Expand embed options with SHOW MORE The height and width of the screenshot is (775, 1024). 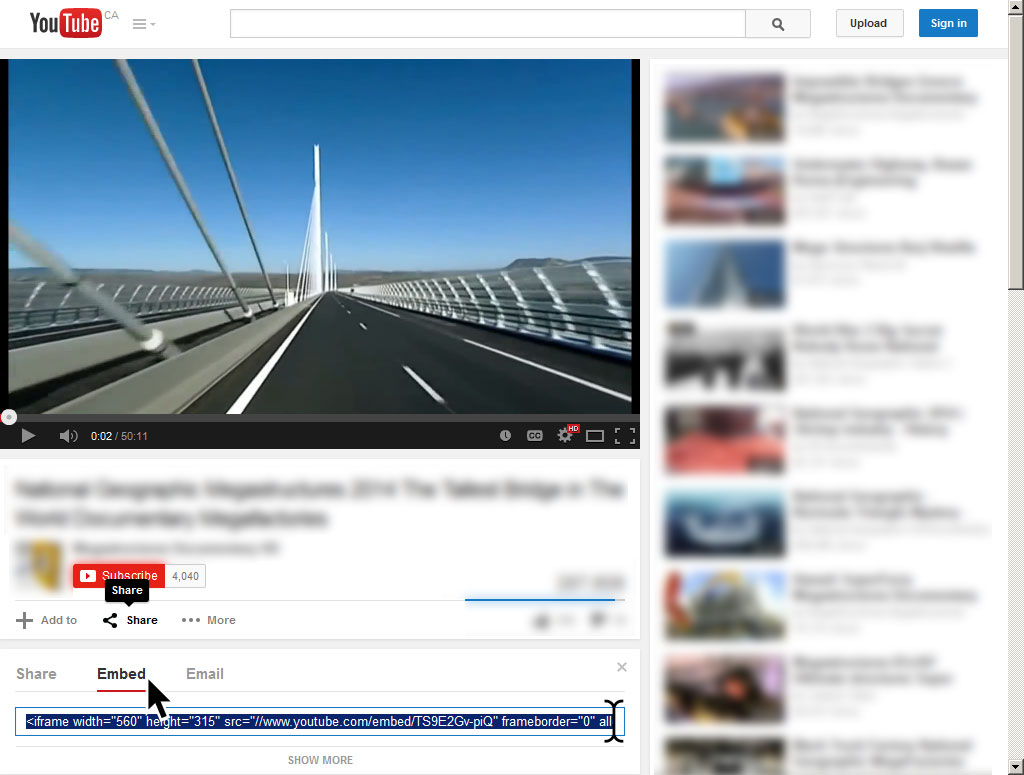pyautogui.click(x=320, y=760)
